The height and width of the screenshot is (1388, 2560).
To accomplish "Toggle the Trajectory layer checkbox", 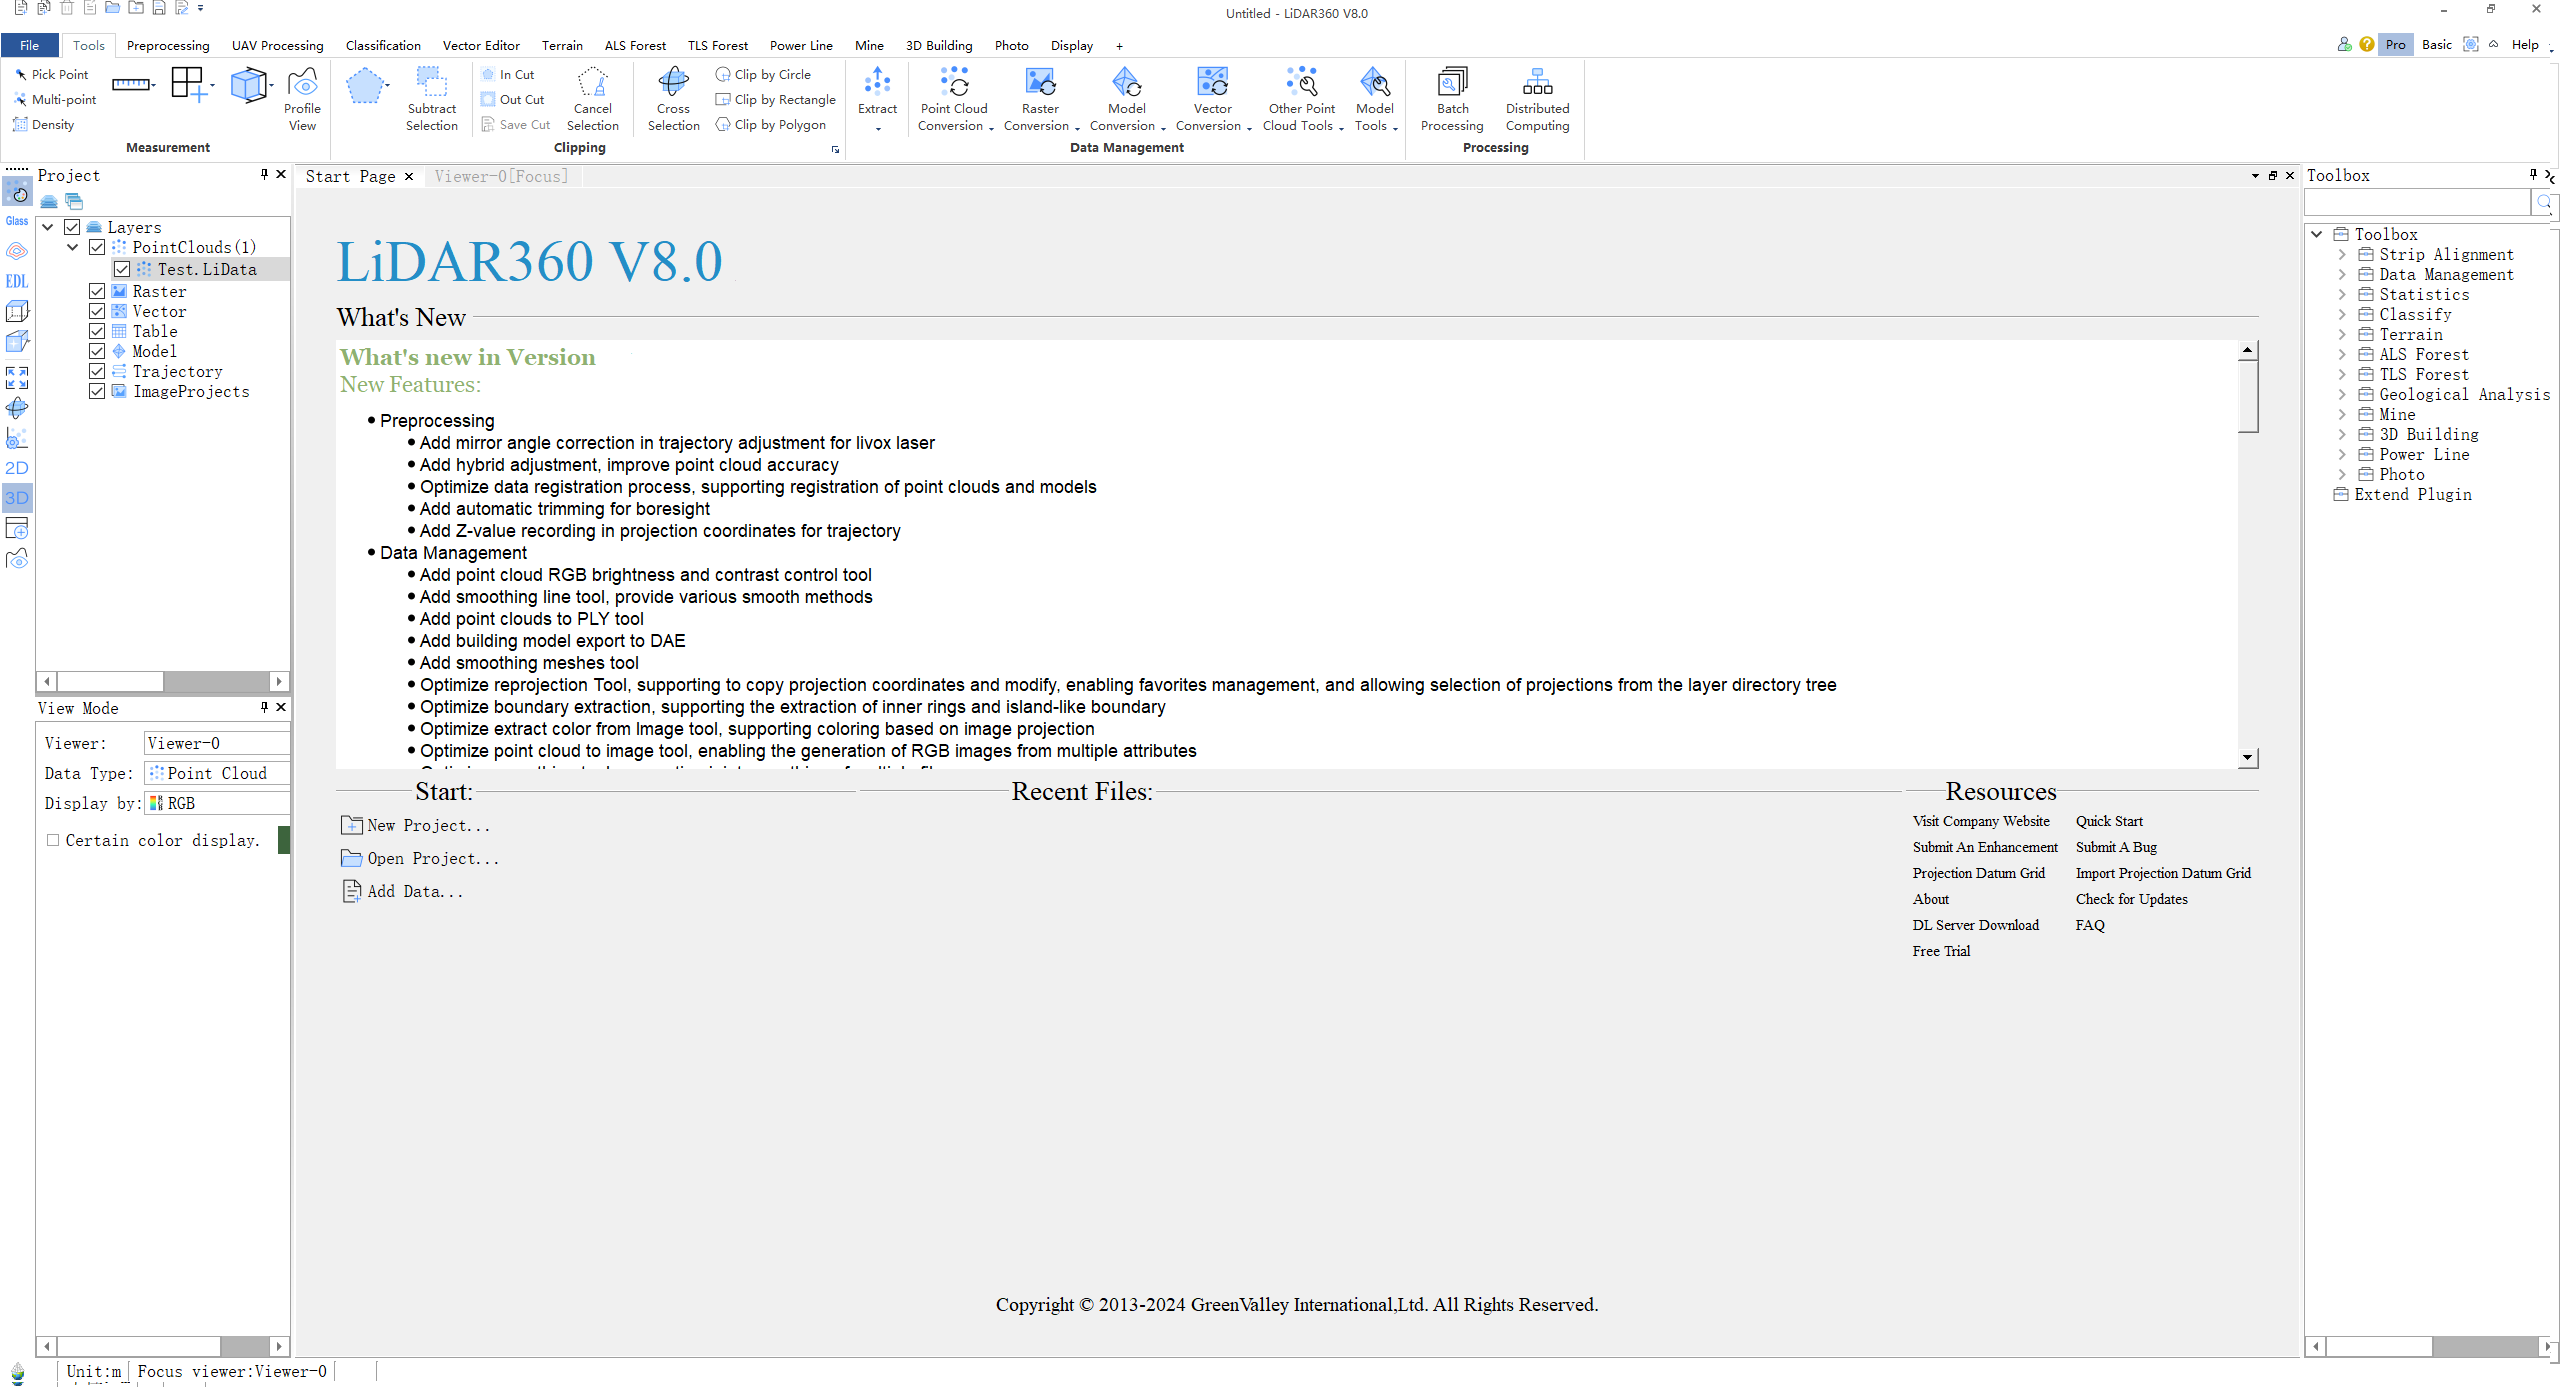I will click(97, 371).
